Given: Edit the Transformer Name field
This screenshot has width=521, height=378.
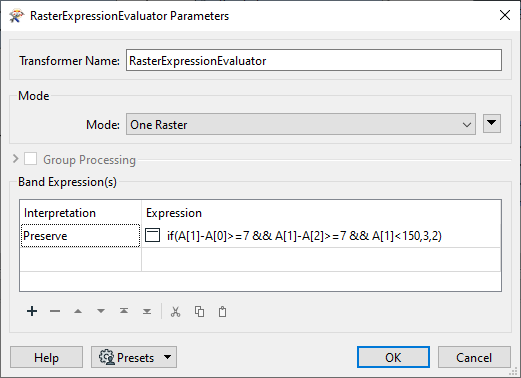Looking at the screenshot, I should [x=314, y=60].
